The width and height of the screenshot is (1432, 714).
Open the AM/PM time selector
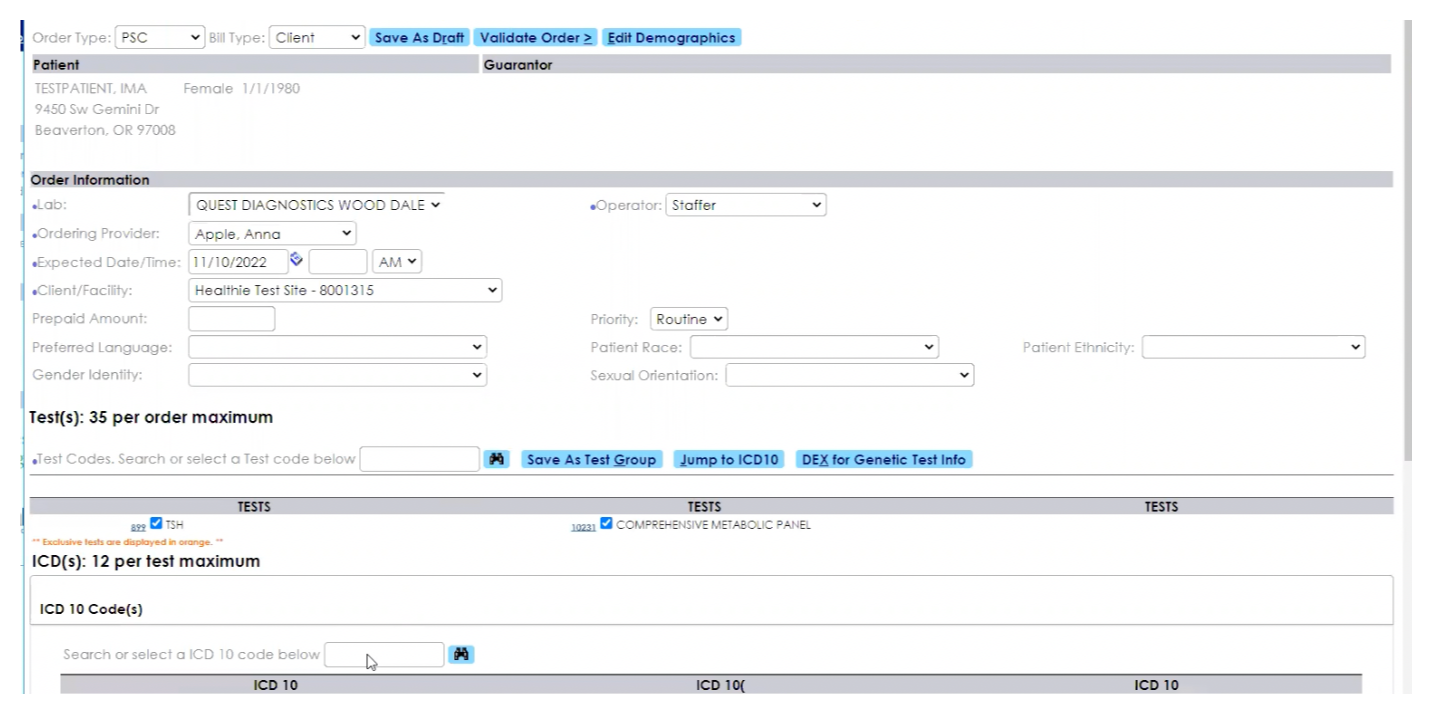397,262
